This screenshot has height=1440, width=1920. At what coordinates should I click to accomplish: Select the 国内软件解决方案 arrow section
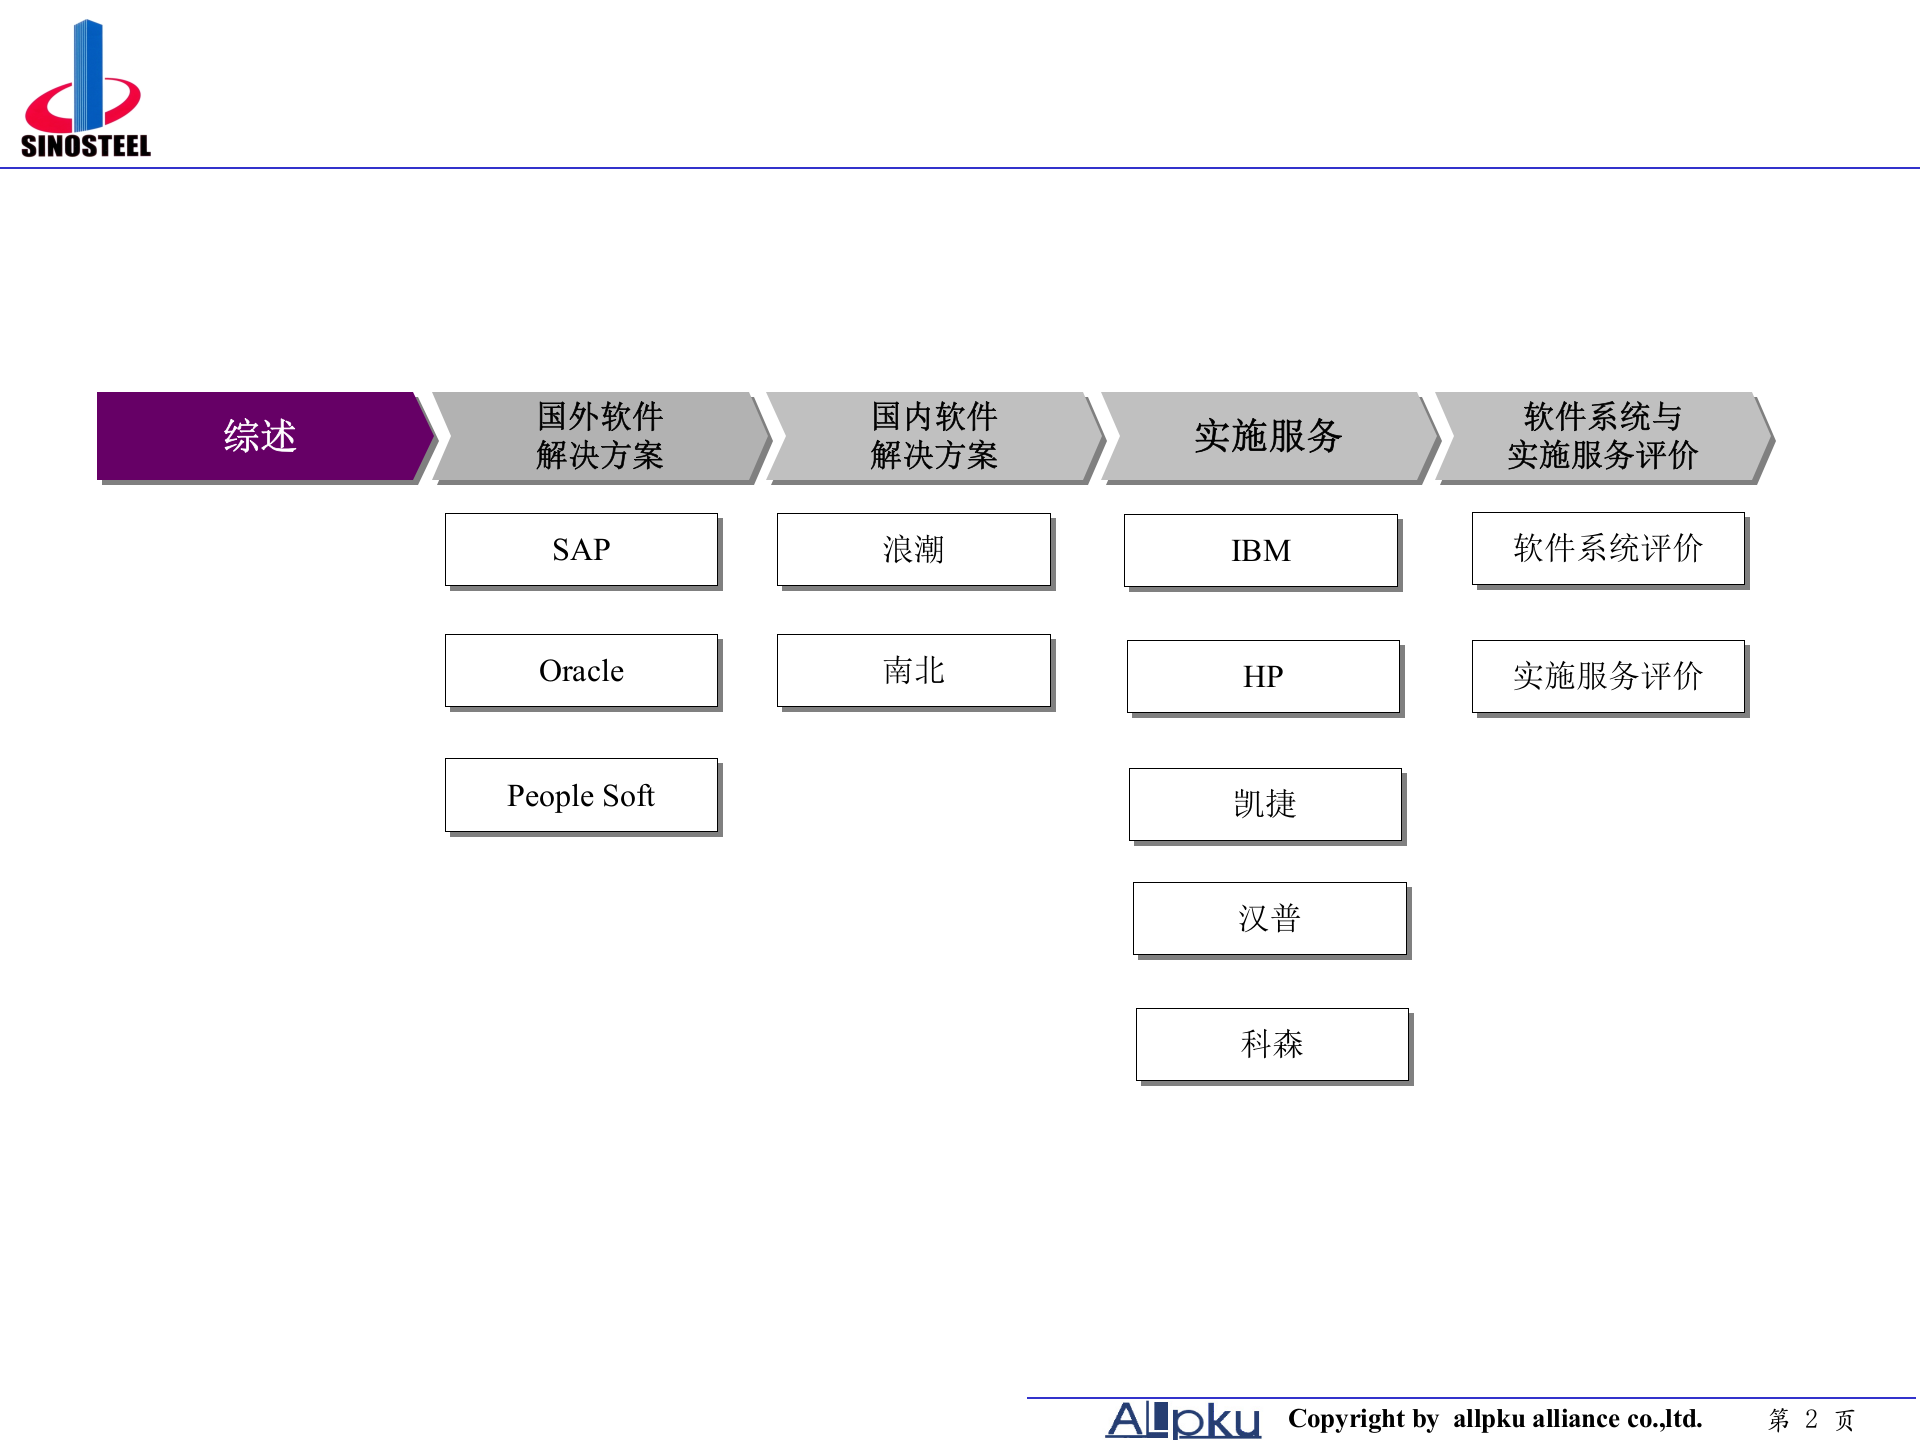coord(932,437)
